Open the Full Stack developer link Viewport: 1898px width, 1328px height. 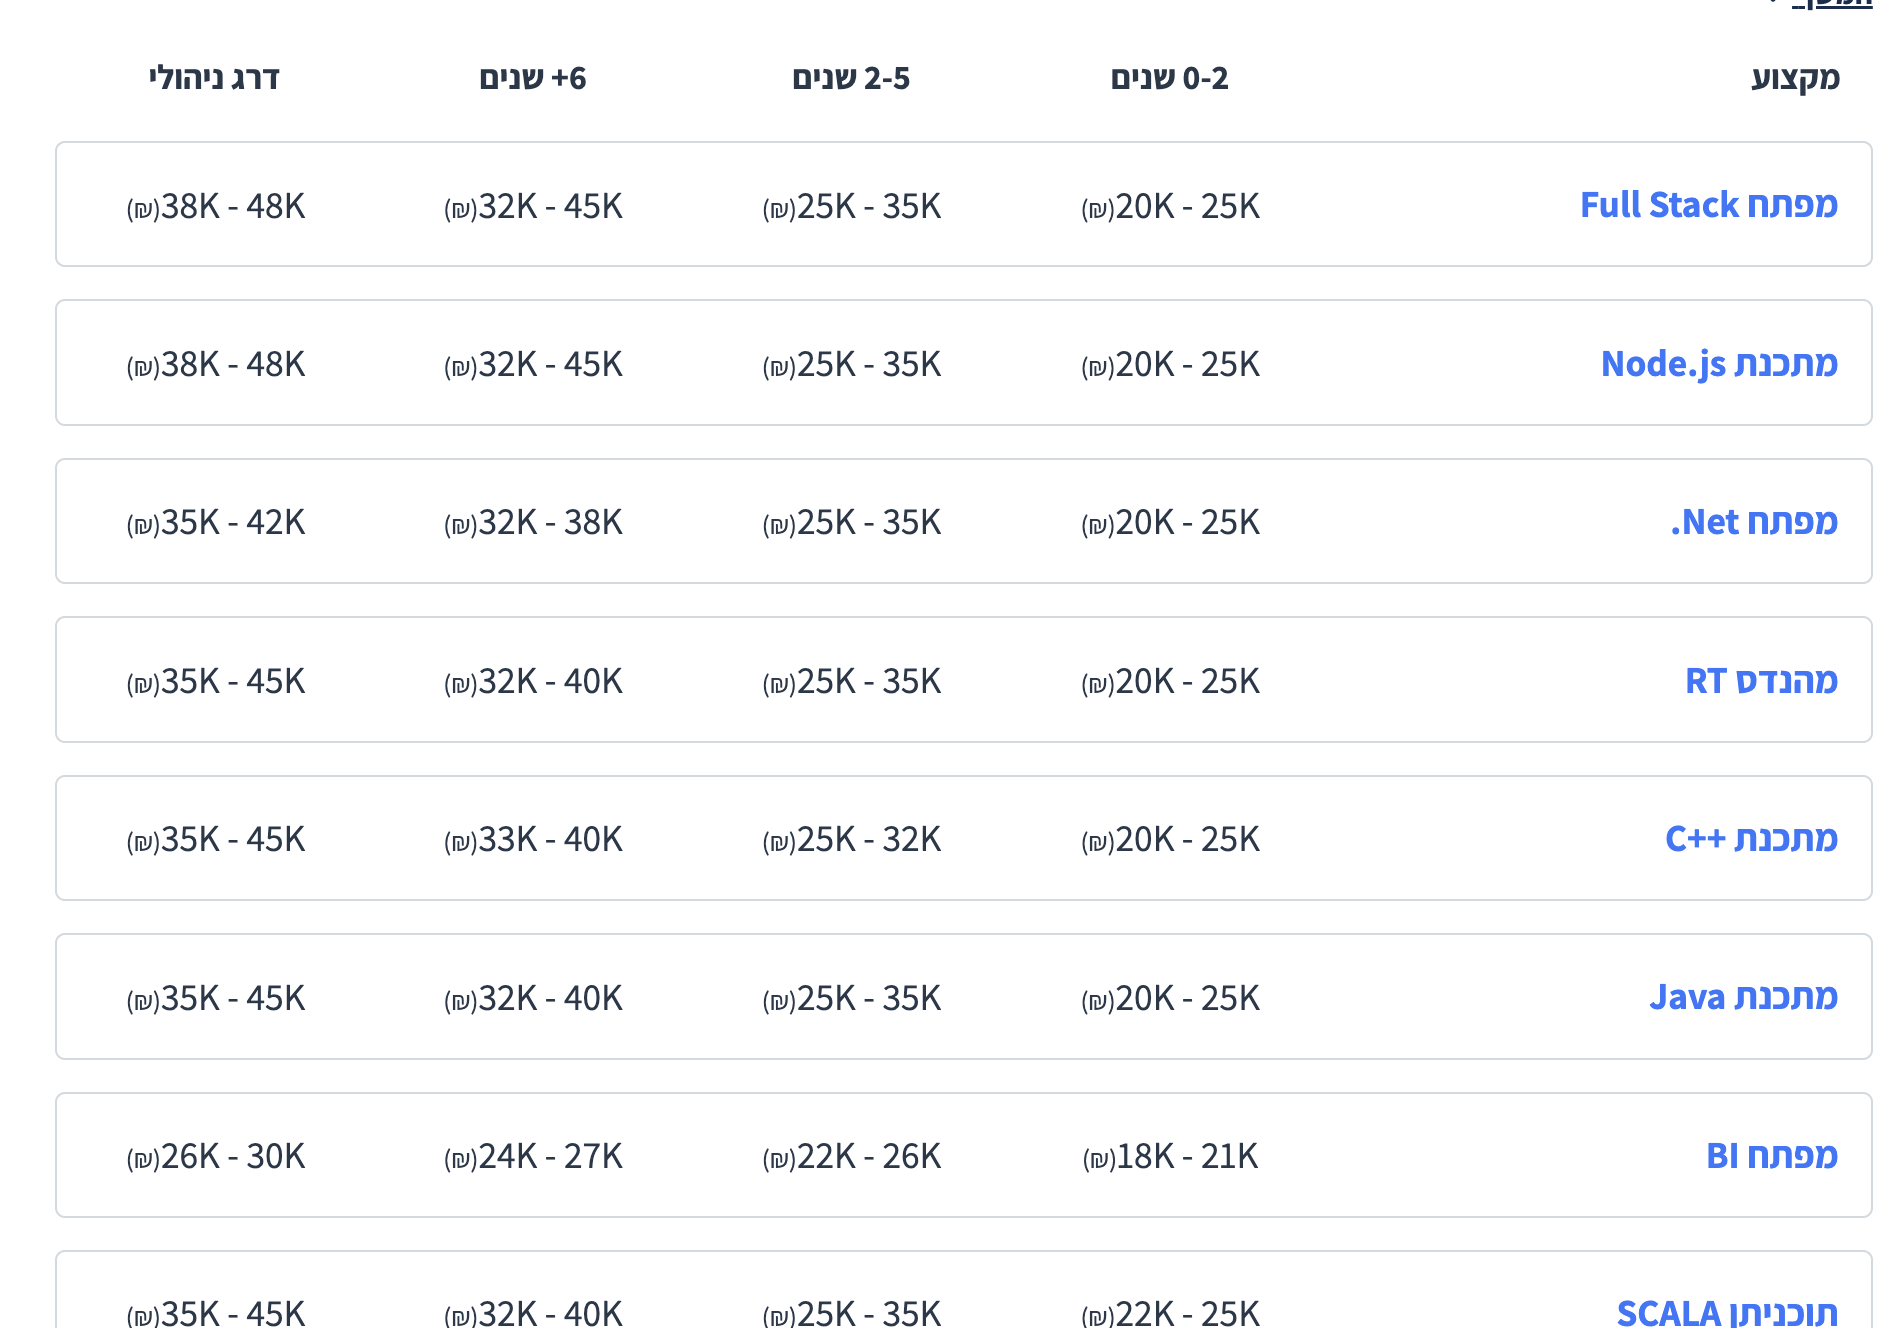tap(1708, 205)
